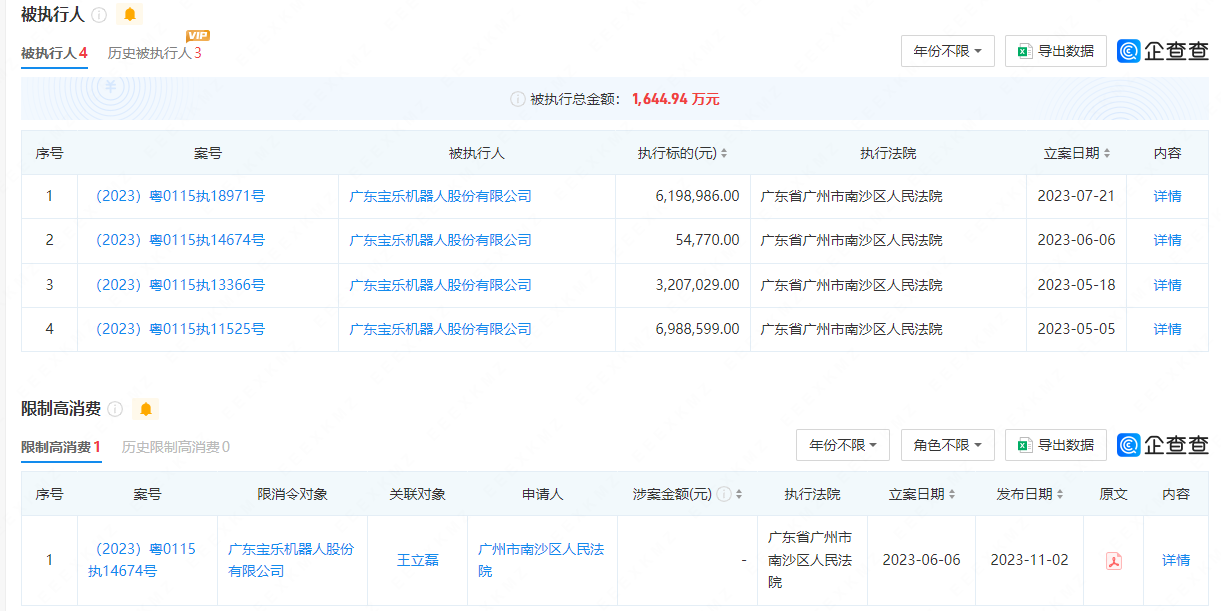The height and width of the screenshot is (611, 1221).
Task: Click the info icon next to 限制高消费 heading
Action: coord(115,409)
